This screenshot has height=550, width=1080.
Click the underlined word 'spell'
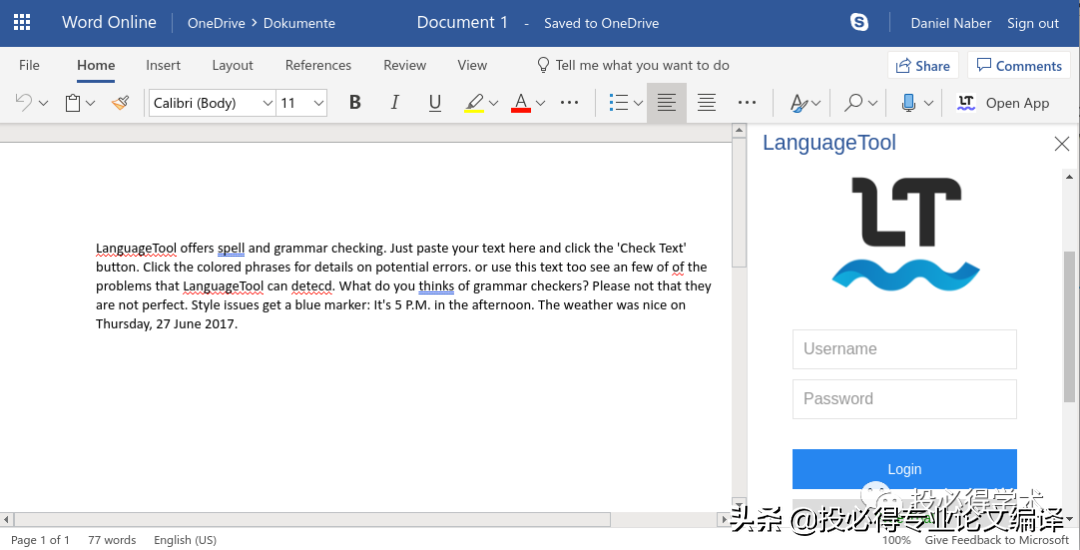pos(231,248)
